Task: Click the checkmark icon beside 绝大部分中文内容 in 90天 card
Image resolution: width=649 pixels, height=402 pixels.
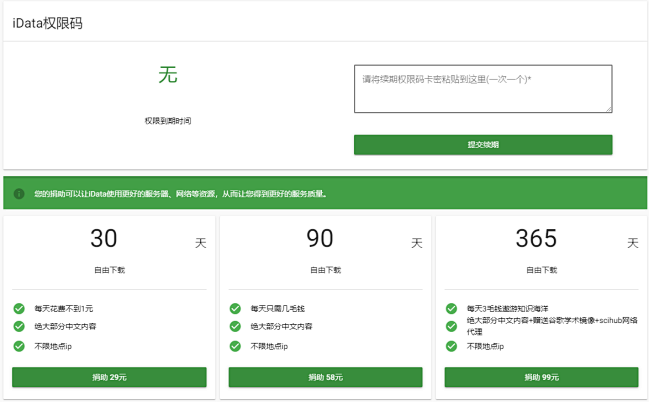Action: click(x=235, y=326)
